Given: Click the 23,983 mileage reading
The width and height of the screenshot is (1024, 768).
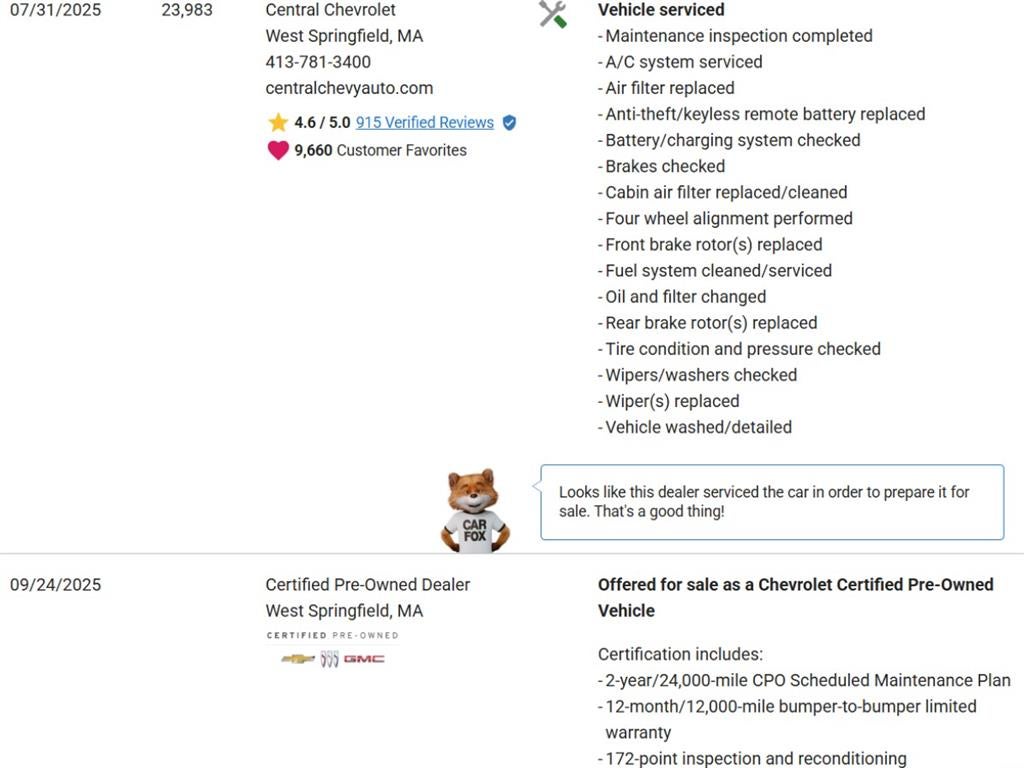Looking at the screenshot, I should pyautogui.click(x=187, y=10).
